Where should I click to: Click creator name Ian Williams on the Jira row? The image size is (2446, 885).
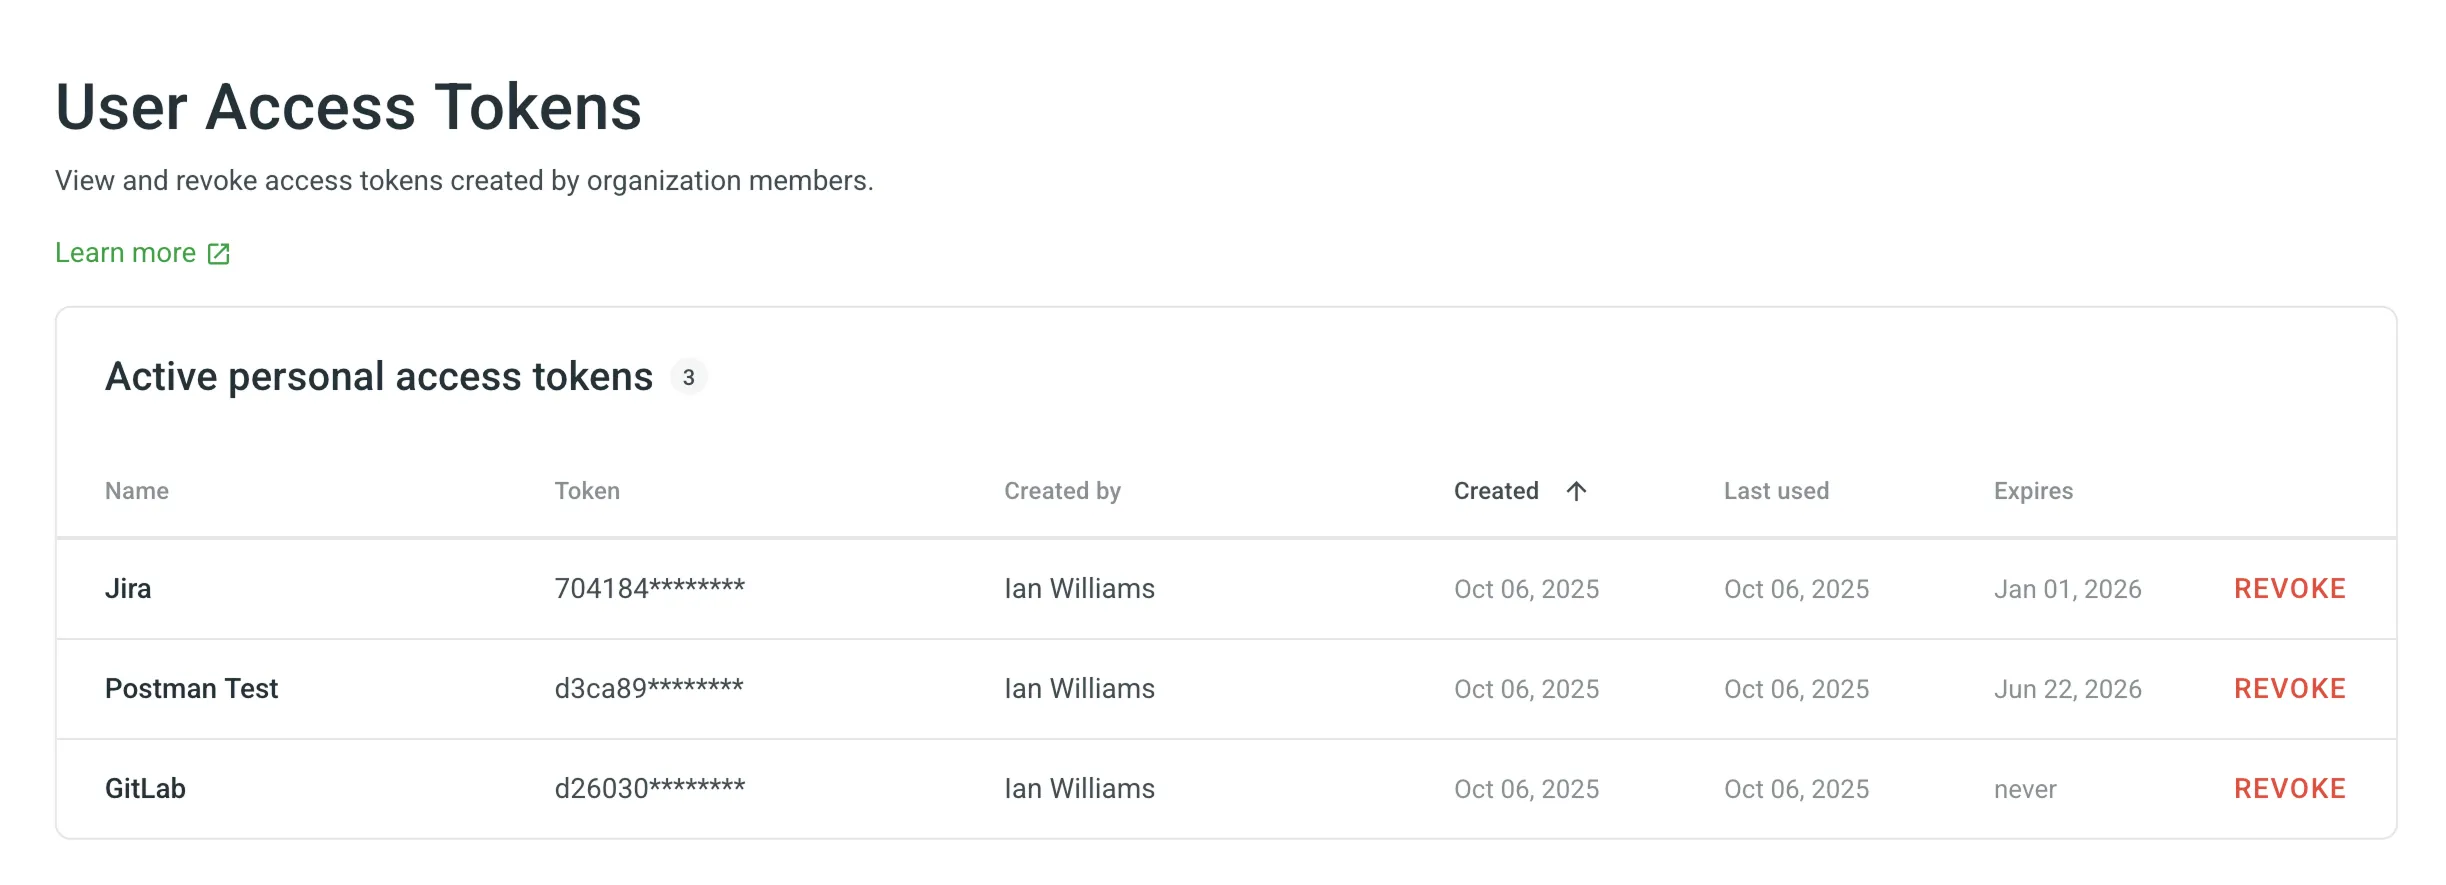(1078, 589)
